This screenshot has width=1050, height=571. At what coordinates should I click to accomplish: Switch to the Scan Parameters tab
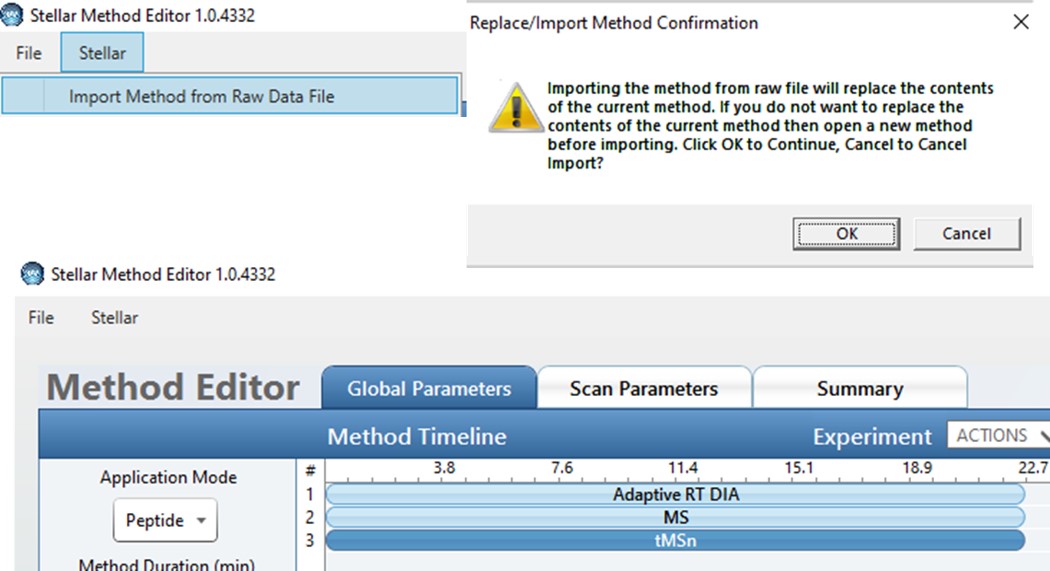[x=644, y=388]
